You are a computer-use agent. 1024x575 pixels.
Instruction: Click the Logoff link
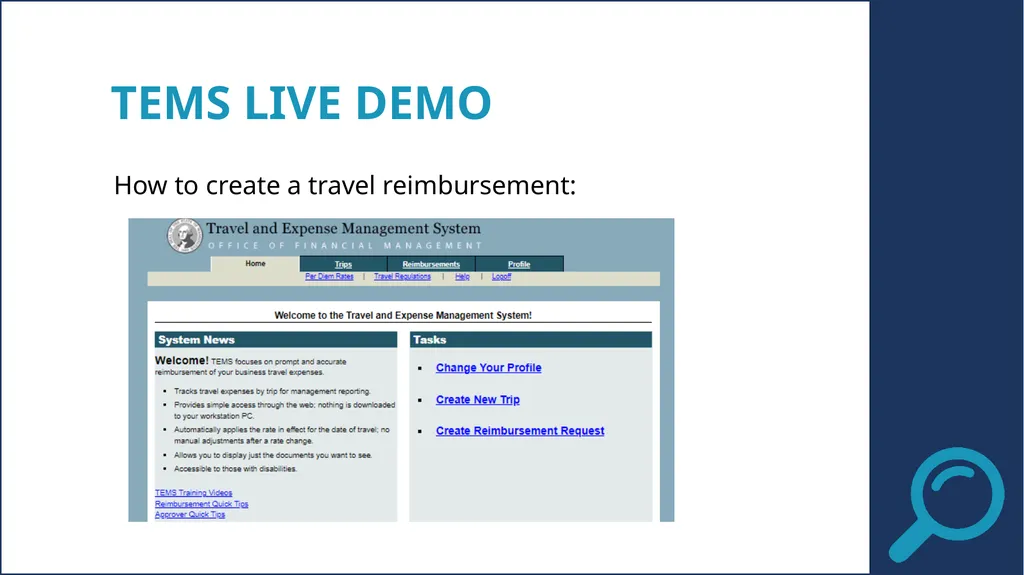point(502,276)
